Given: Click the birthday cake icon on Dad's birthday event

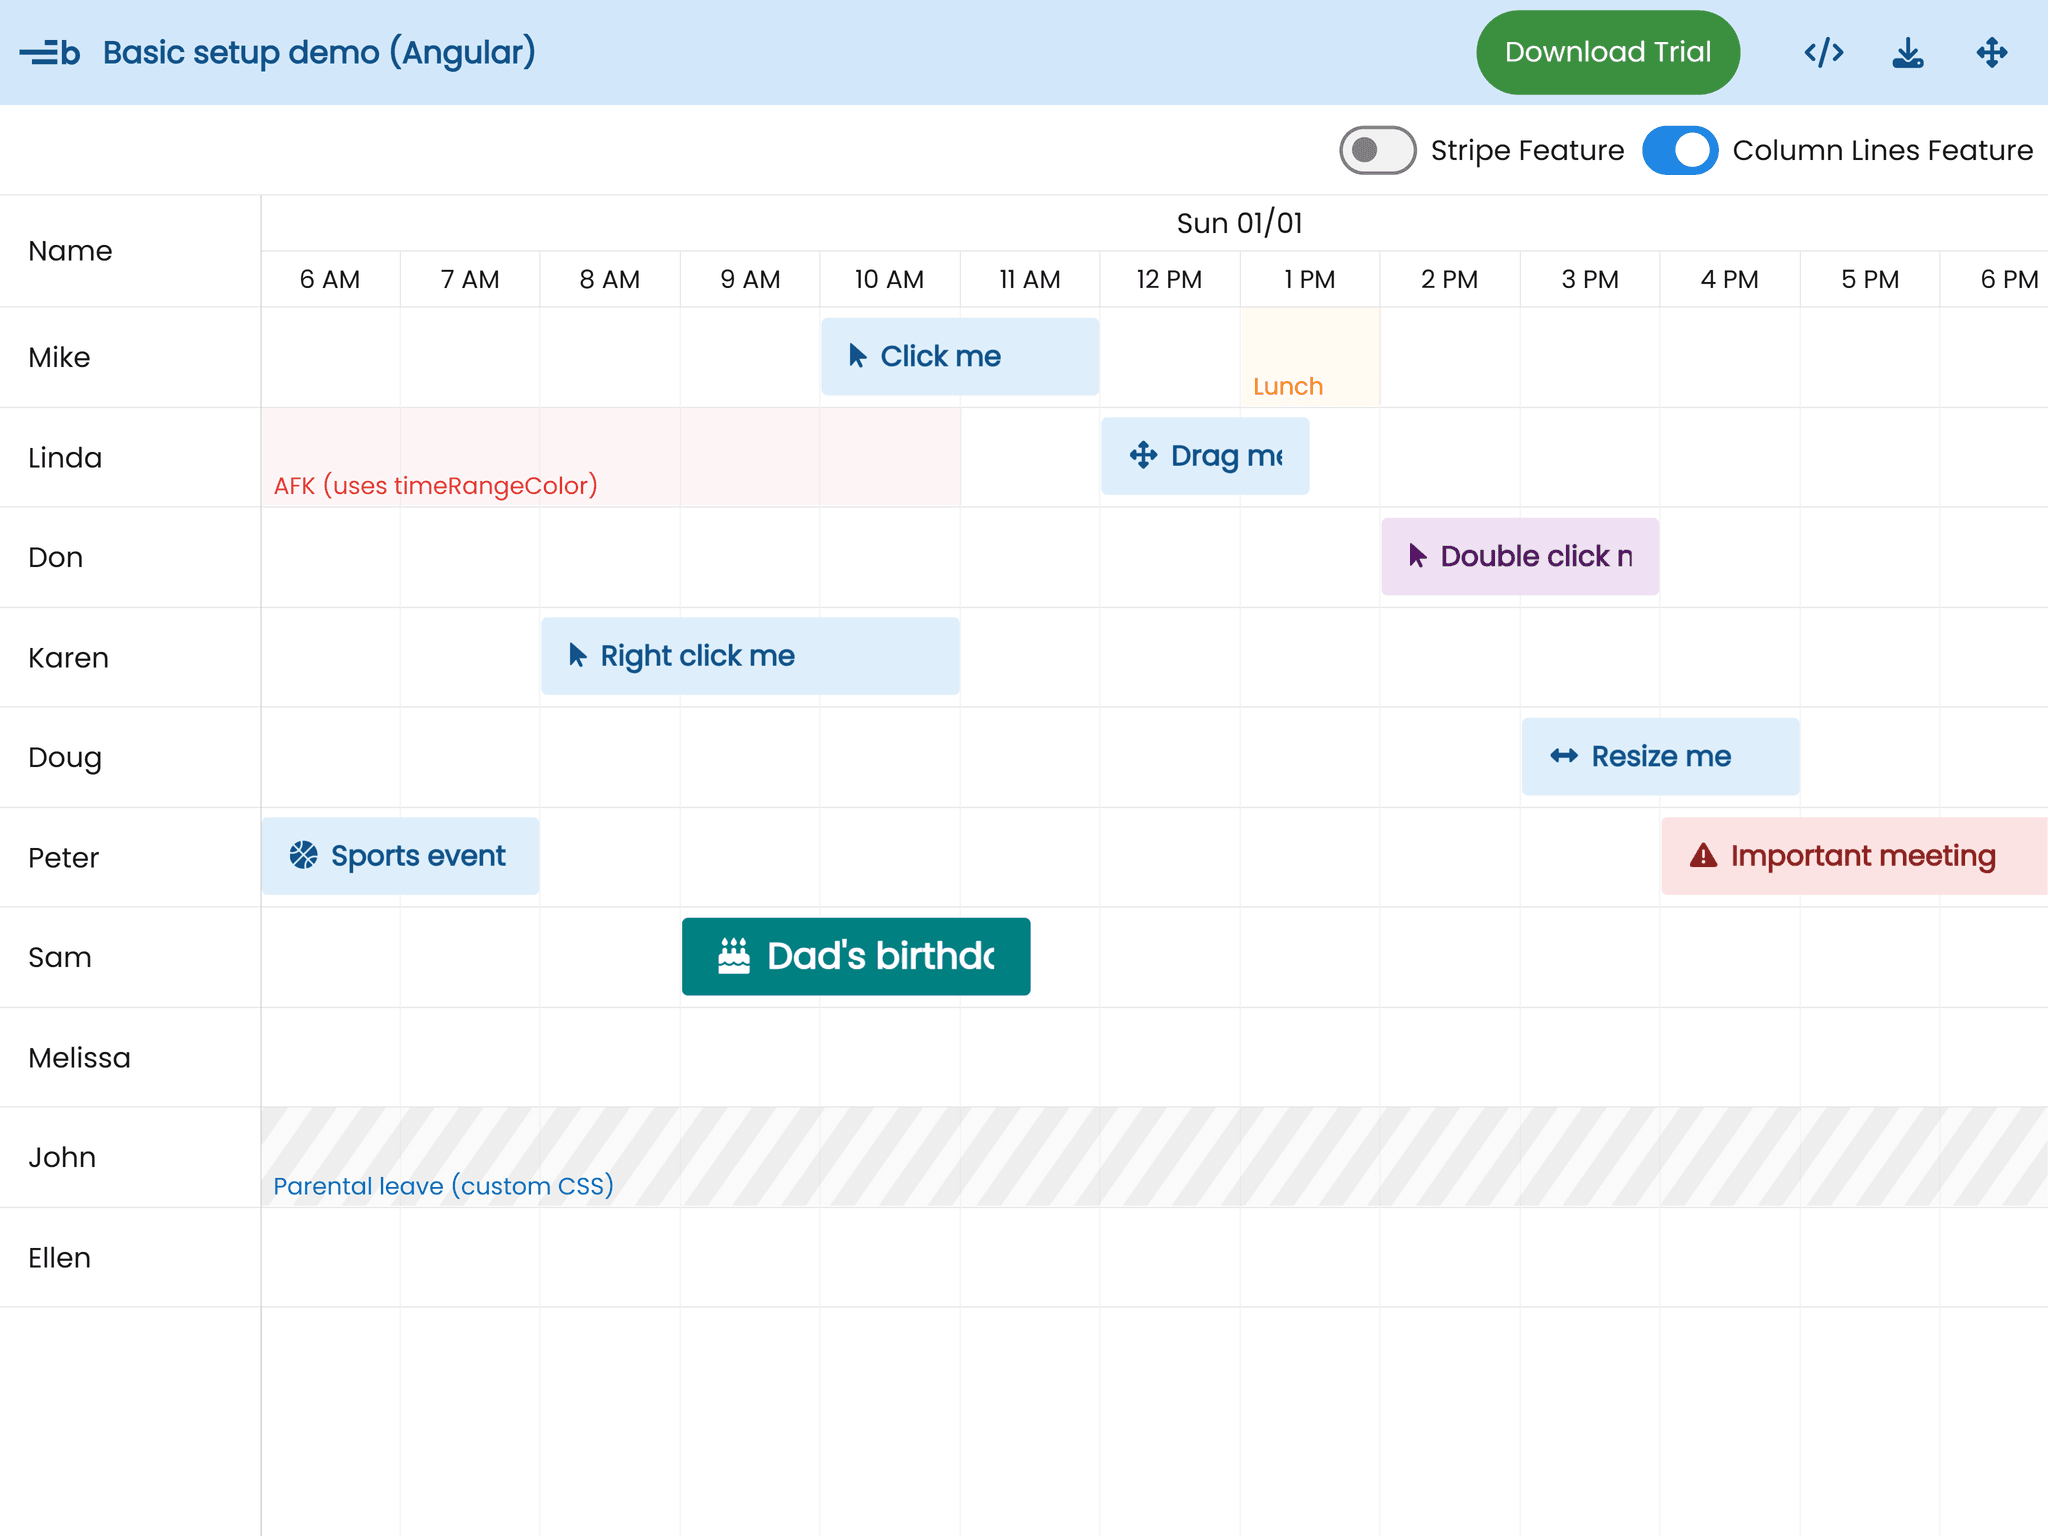Looking at the screenshot, I should (733, 956).
